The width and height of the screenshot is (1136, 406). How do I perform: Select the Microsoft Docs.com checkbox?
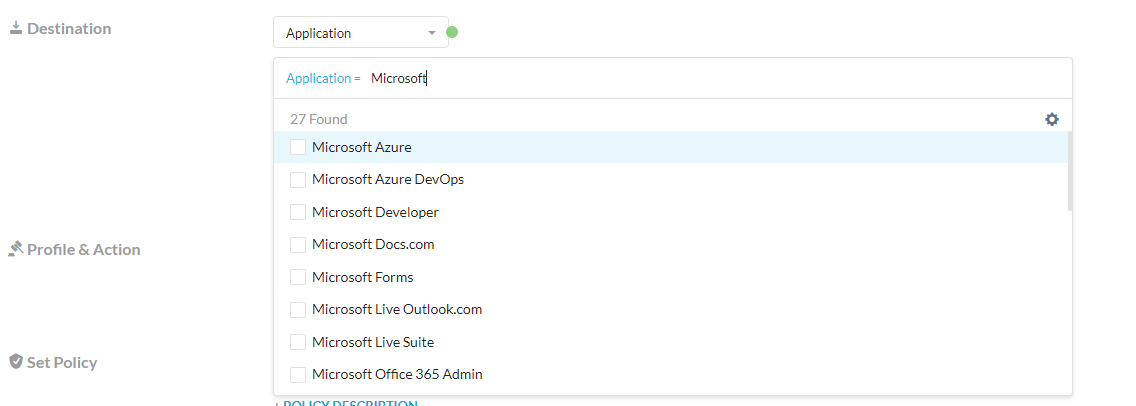click(298, 245)
